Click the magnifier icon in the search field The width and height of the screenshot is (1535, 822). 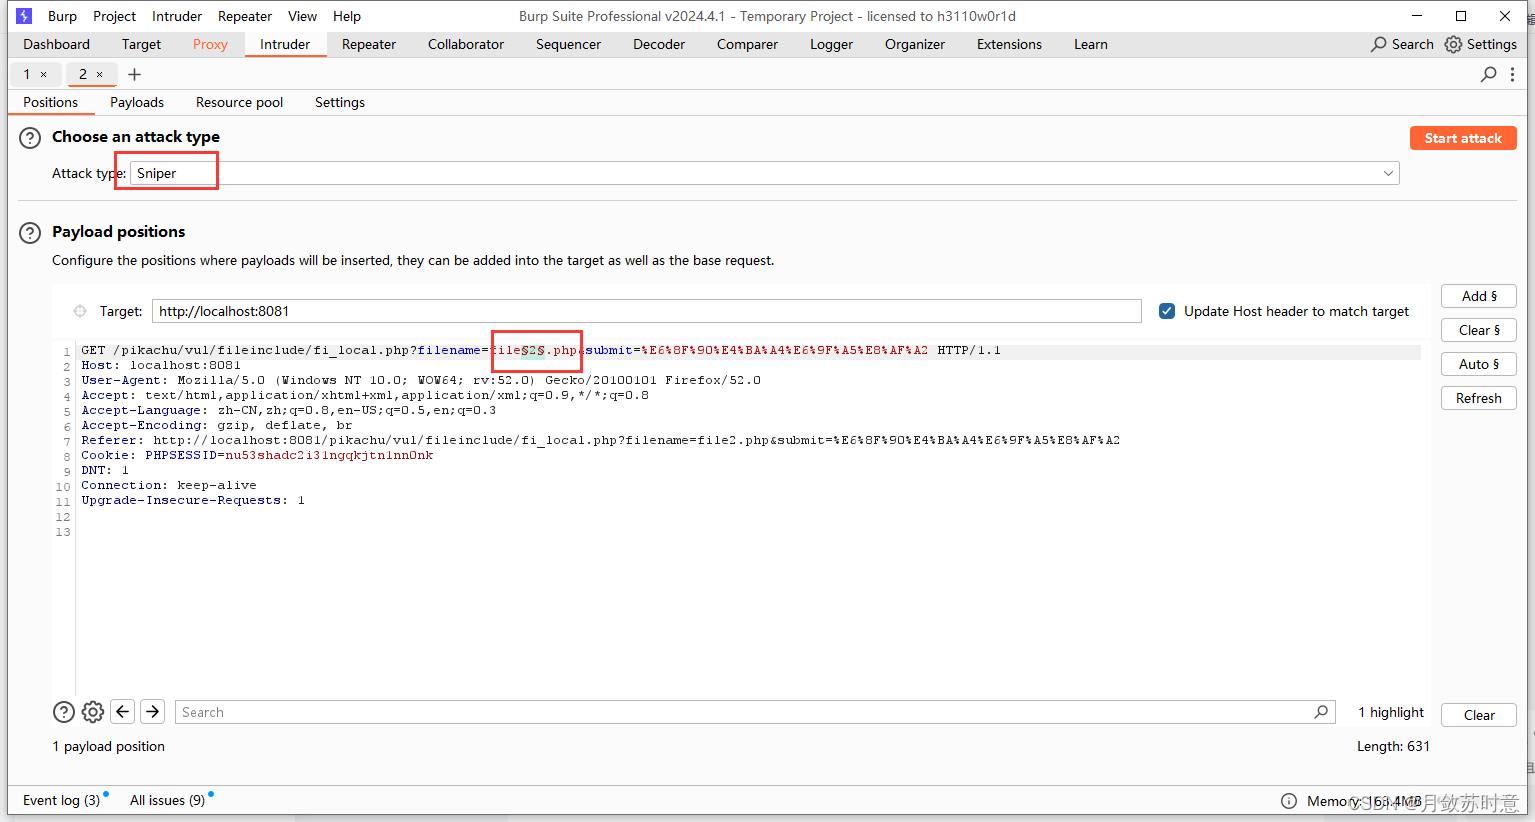pyautogui.click(x=1321, y=712)
